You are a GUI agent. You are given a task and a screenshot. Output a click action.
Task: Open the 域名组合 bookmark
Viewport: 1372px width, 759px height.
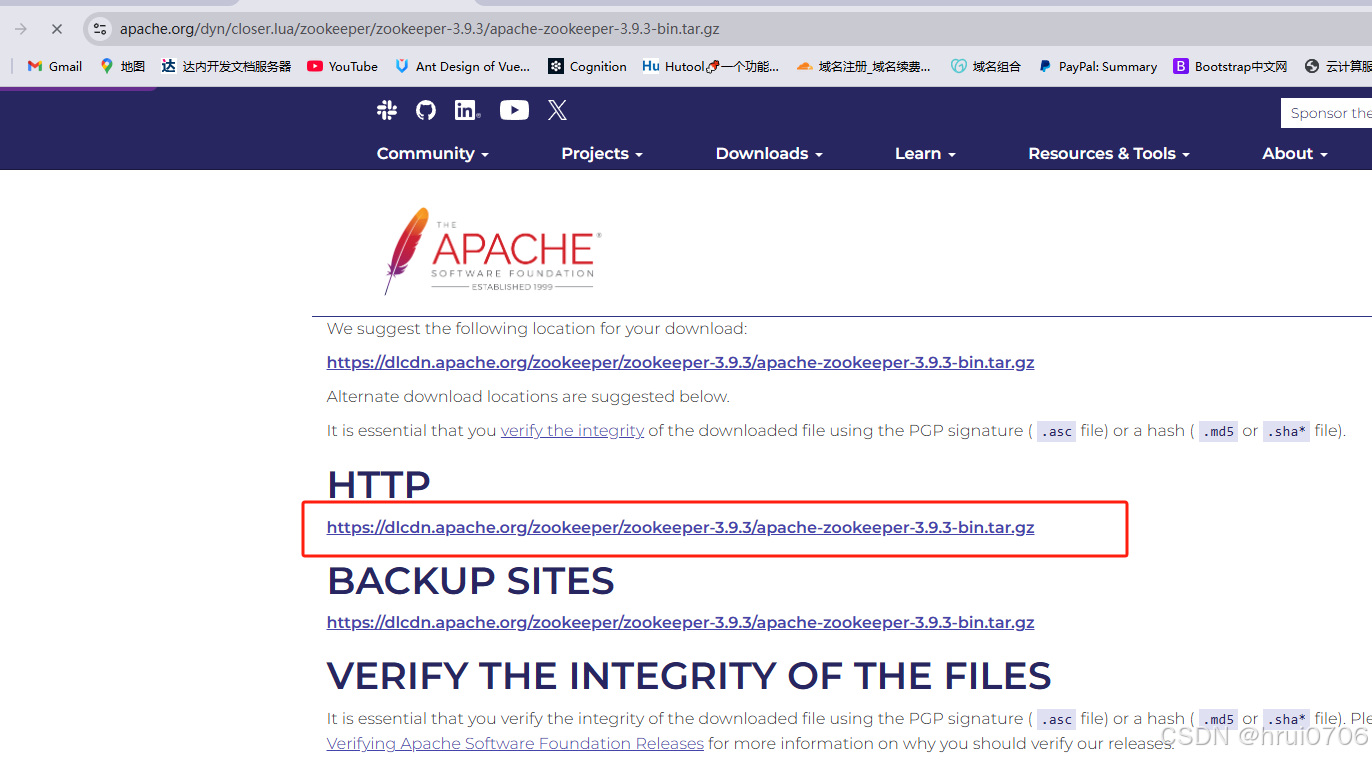click(x=986, y=66)
